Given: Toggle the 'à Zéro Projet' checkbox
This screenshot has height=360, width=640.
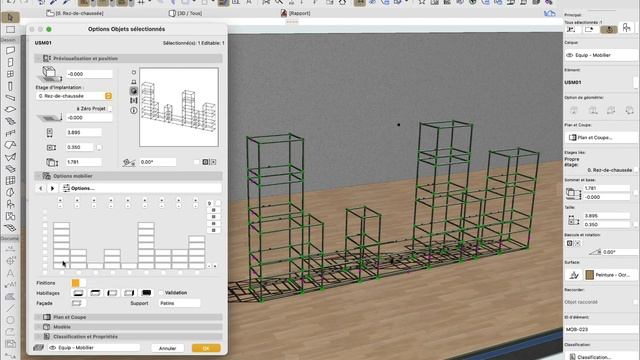Looking at the screenshot, I should tap(109, 109).
